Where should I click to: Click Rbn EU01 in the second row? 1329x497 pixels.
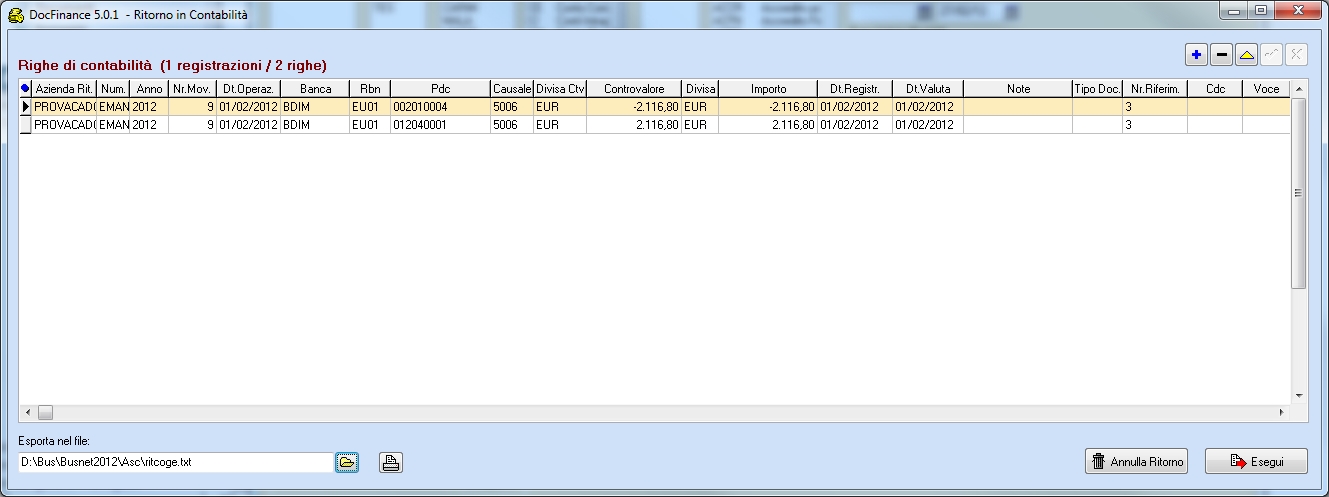(370, 124)
